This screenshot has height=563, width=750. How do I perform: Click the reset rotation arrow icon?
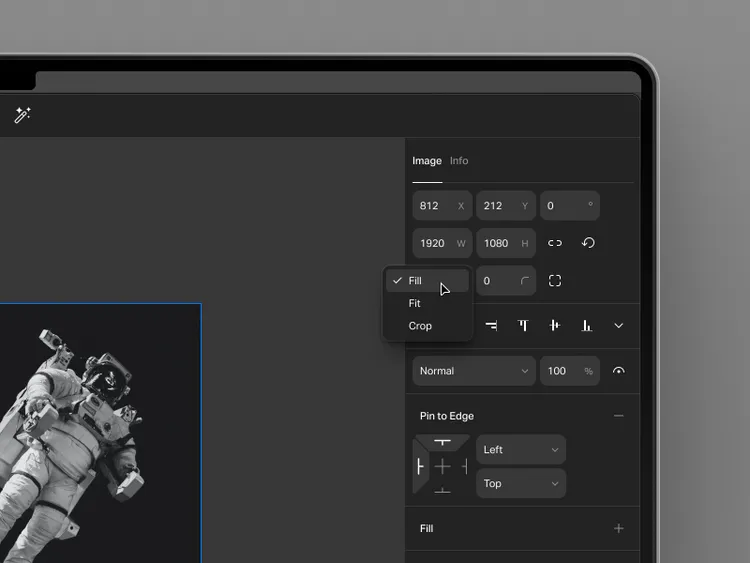pos(588,243)
